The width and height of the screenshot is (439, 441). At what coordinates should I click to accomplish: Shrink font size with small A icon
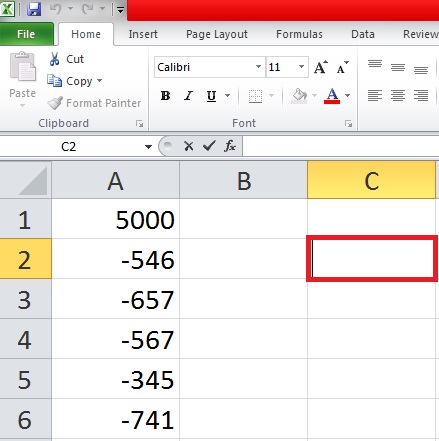[342, 67]
